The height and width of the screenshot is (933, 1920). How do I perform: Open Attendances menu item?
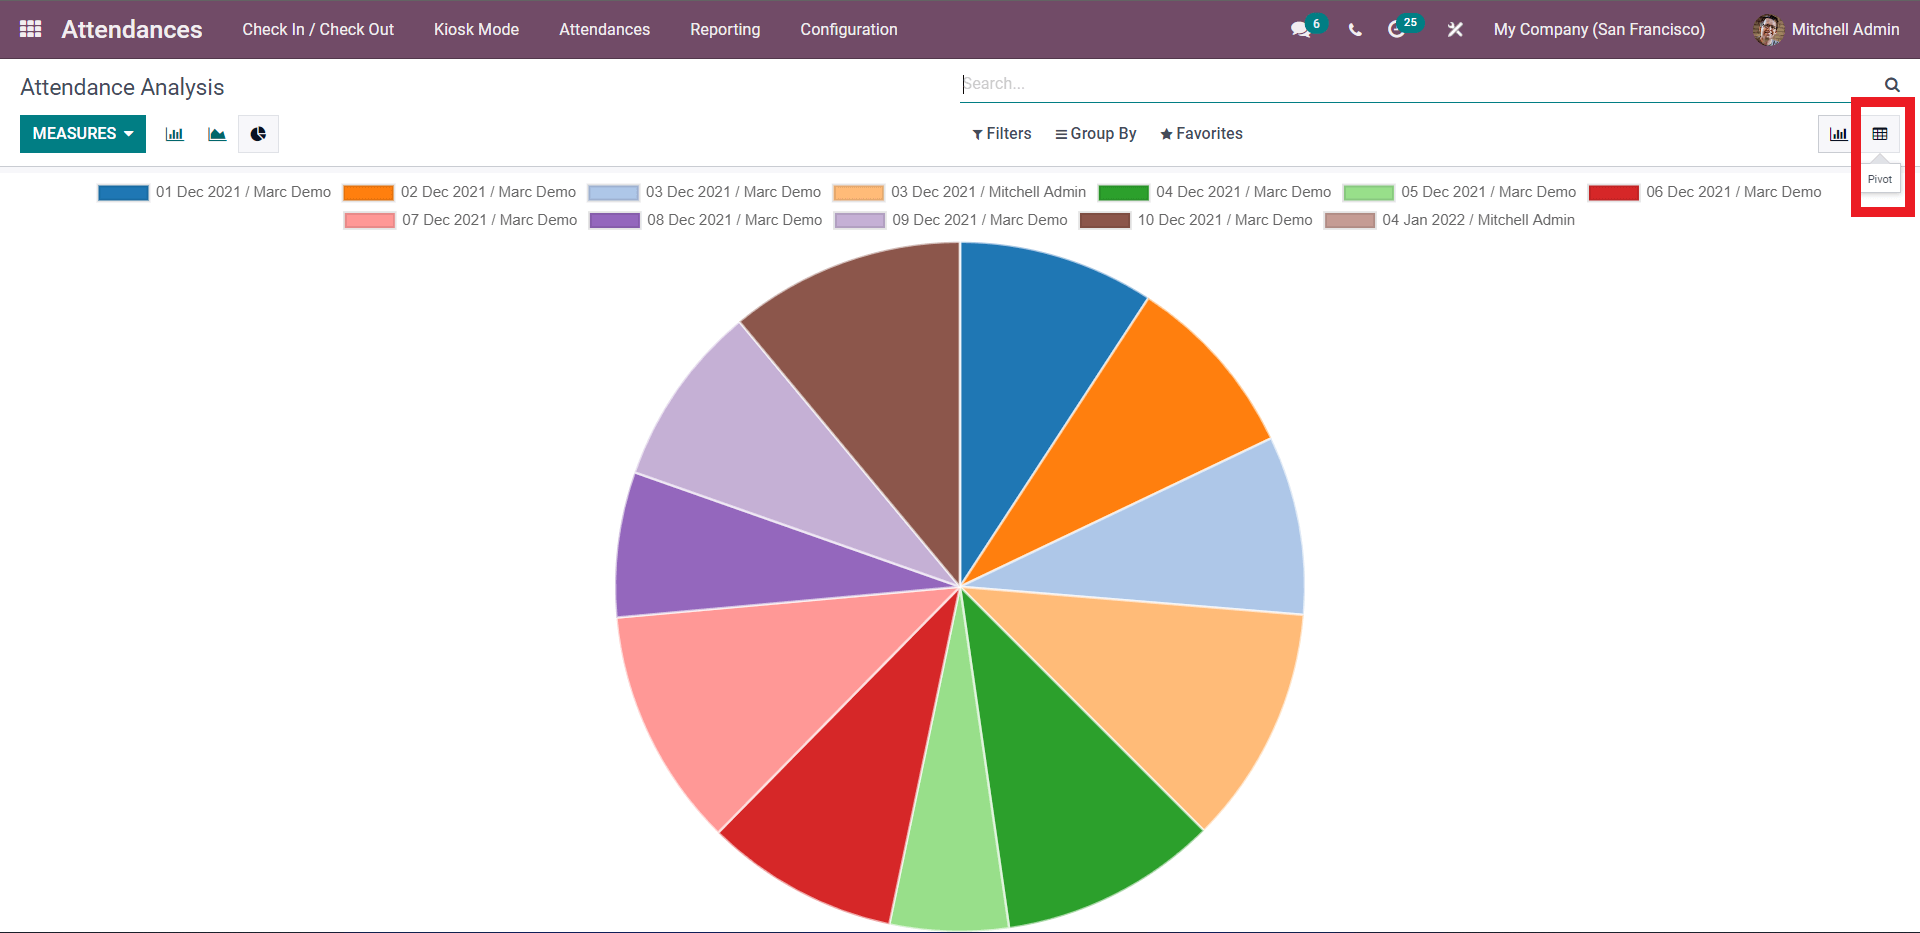coord(604,30)
